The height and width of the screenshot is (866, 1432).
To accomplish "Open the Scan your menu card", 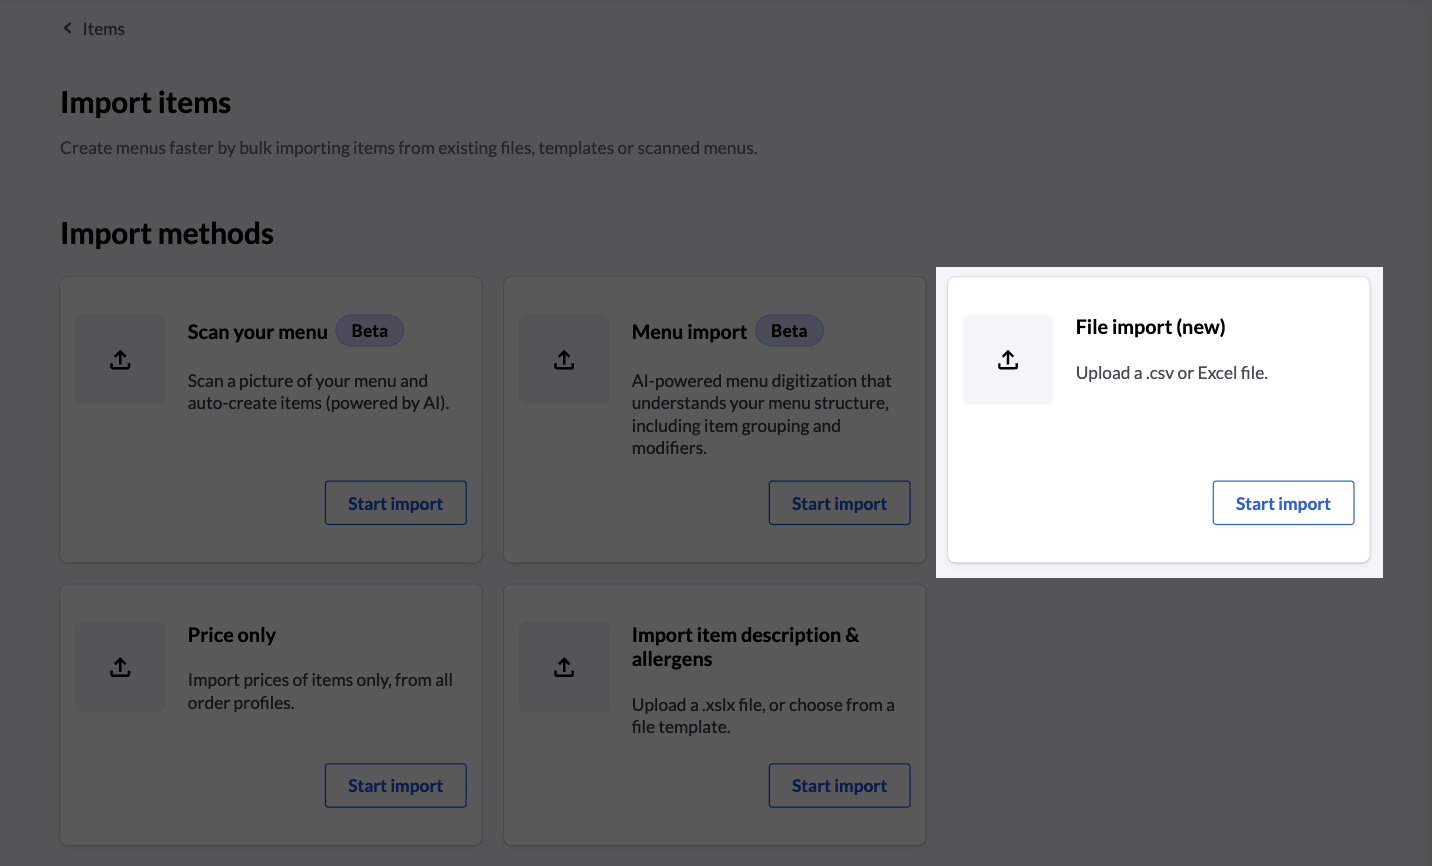I will pyautogui.click(x=270, y=419).
